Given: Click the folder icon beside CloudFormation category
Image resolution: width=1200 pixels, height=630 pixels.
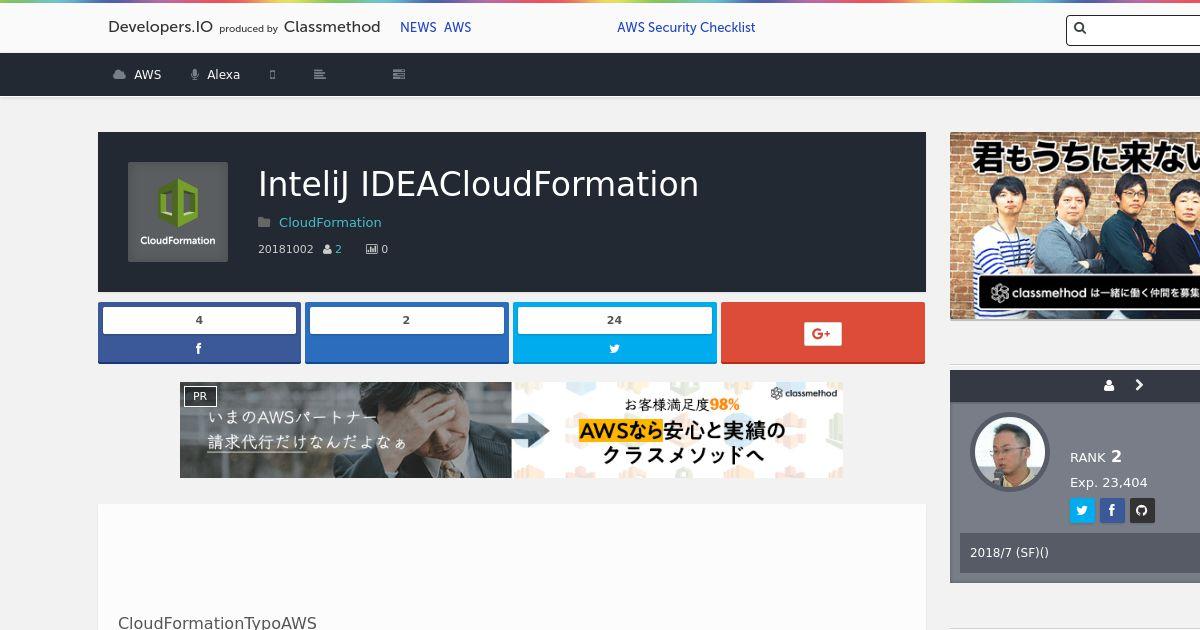Looking at the screenshot, I should point(264,222).
